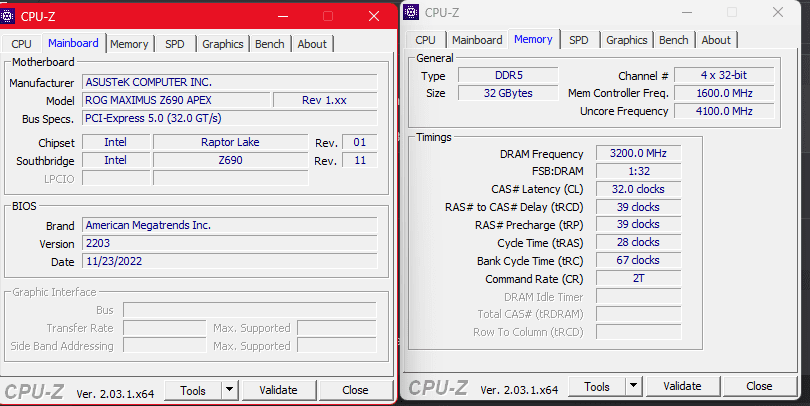Expand Tools dropdown arrow in the Memory window
810x406 pixels.
pyautogui.click(x=634, y=386)
